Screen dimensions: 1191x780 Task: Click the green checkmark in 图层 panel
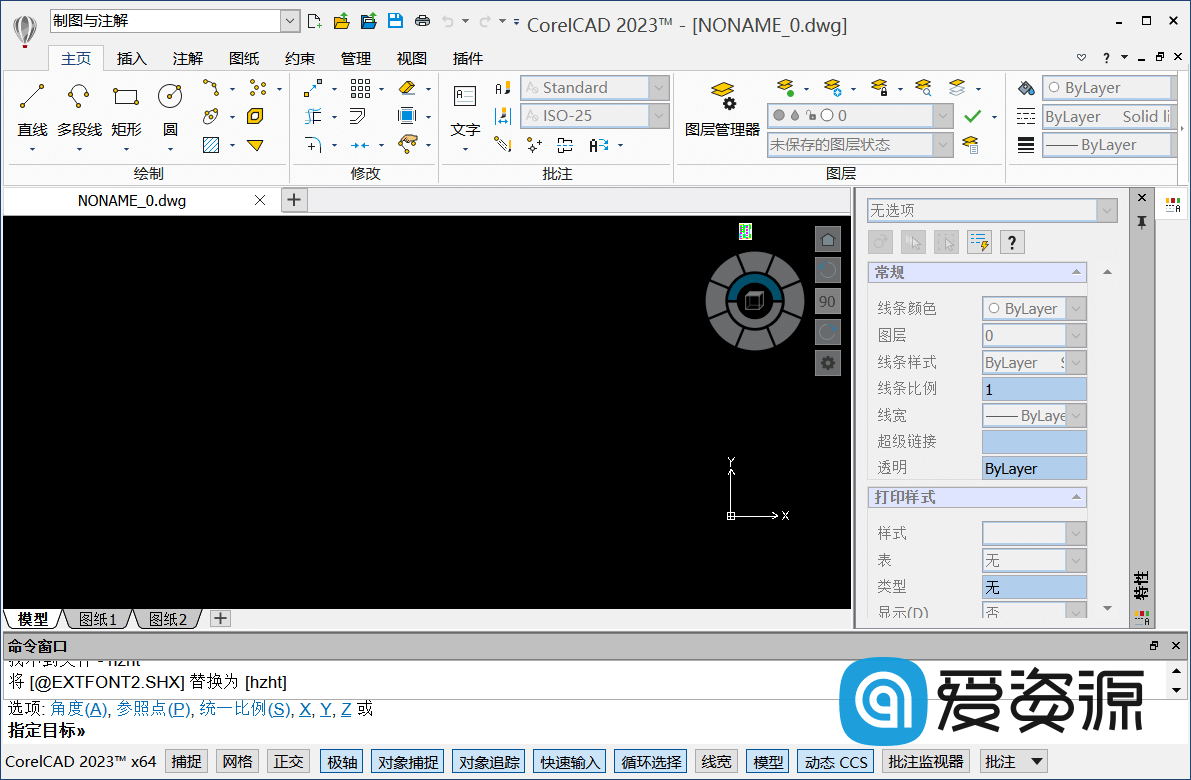974,115
